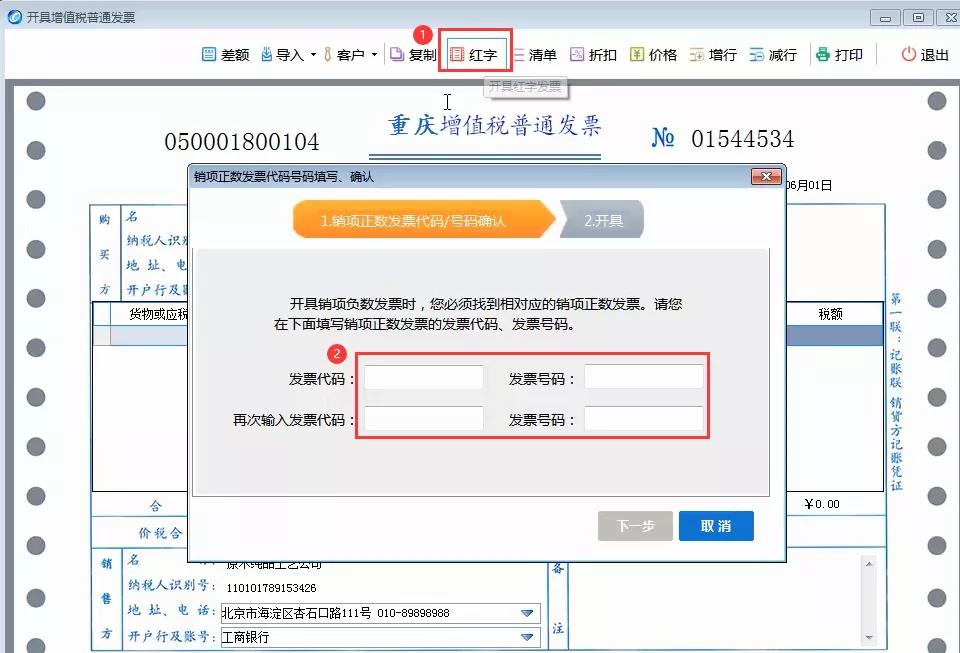
Task: Click the 红字 red-letter invoice icon
Action: pyautogui.click(x=474, y=55)
